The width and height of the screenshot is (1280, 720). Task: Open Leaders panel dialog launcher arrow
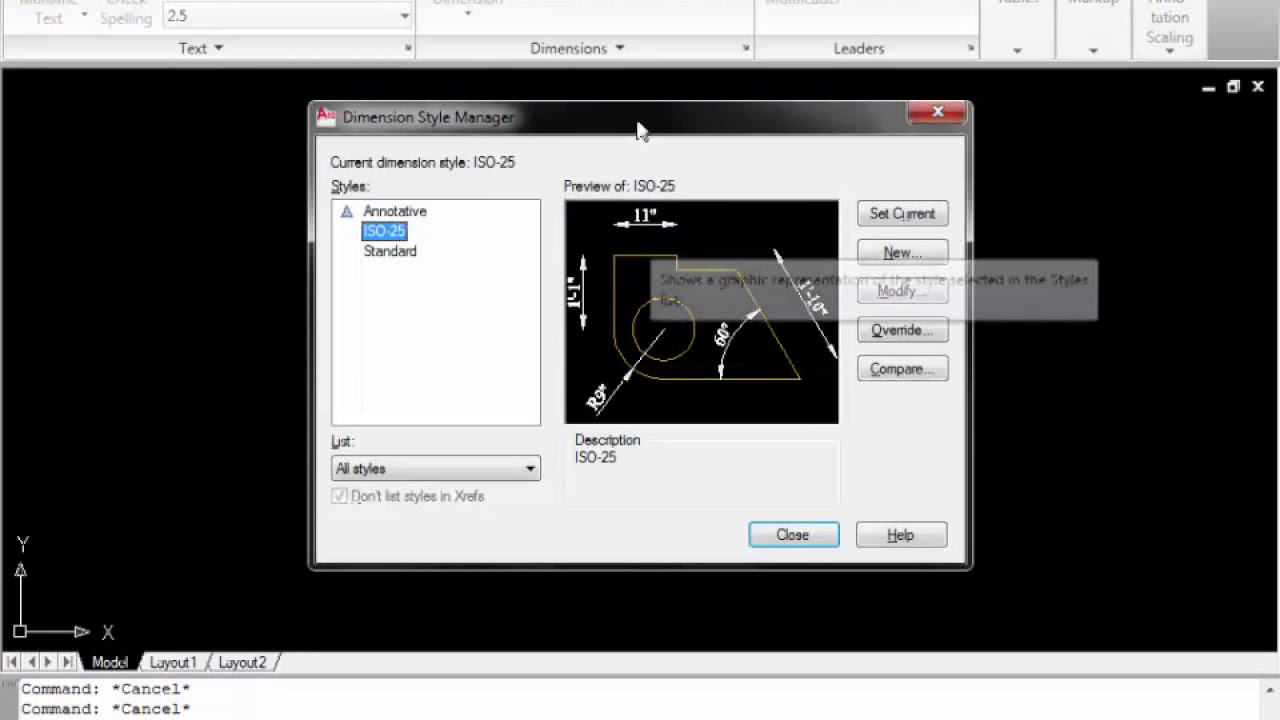pyautogui.click(x=971, y=48)
